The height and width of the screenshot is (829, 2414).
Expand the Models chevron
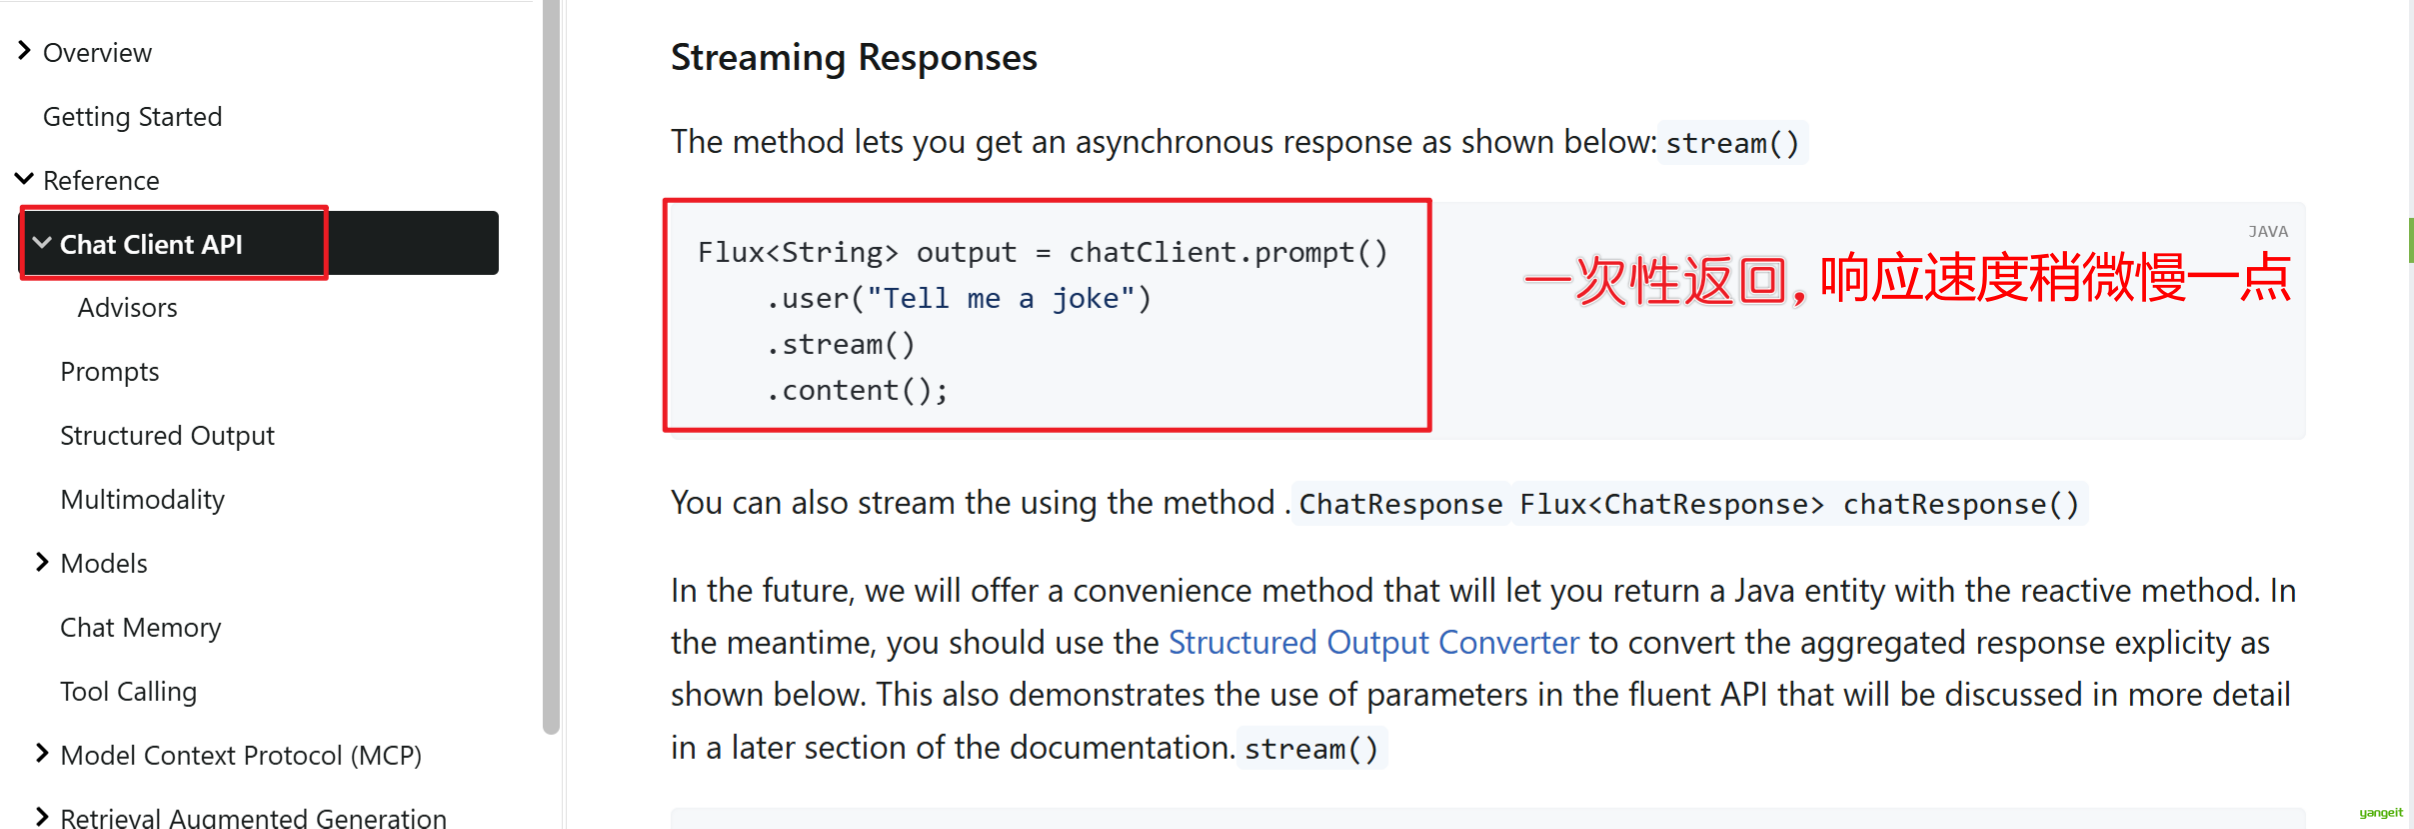click(42, 562)
